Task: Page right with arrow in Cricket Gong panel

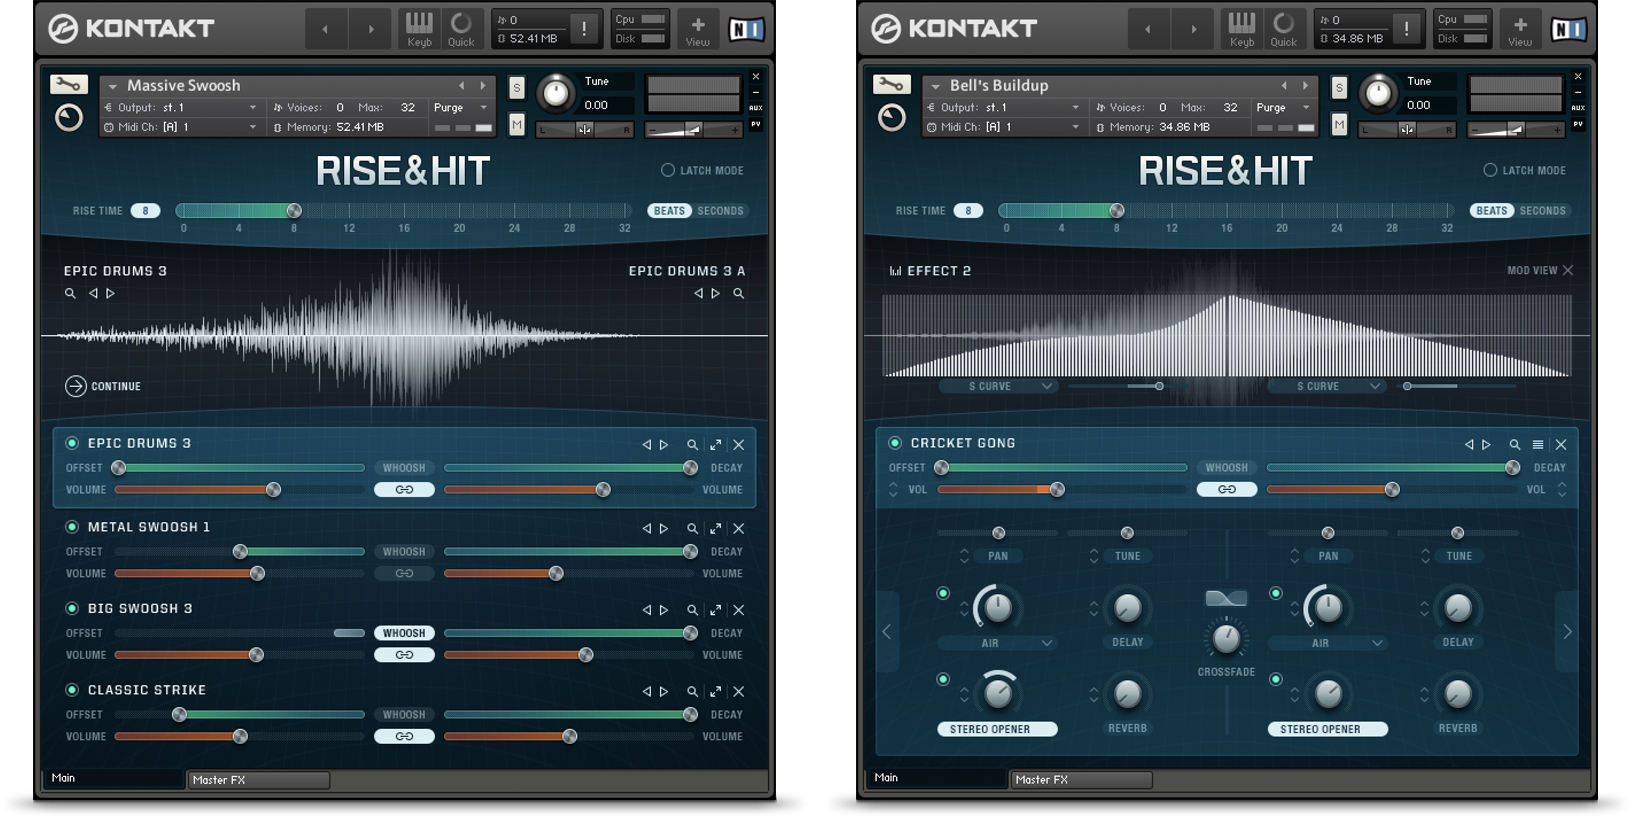Action: coord(1567,631)
